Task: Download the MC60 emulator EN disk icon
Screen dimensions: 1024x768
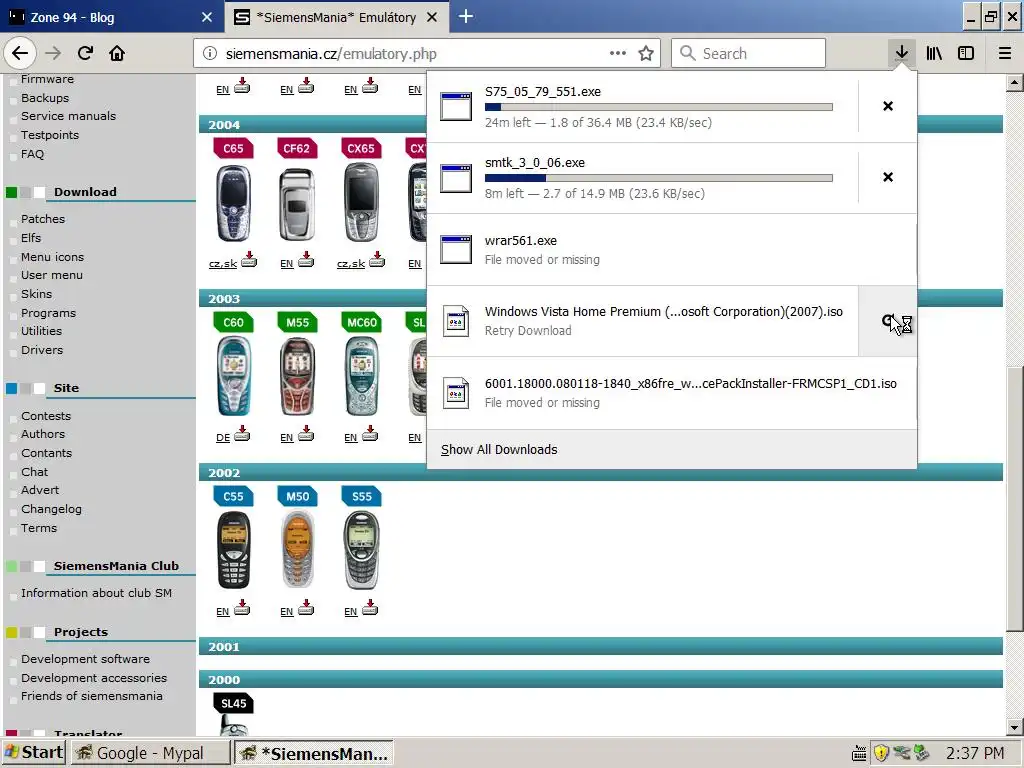Action: point(370,434)
